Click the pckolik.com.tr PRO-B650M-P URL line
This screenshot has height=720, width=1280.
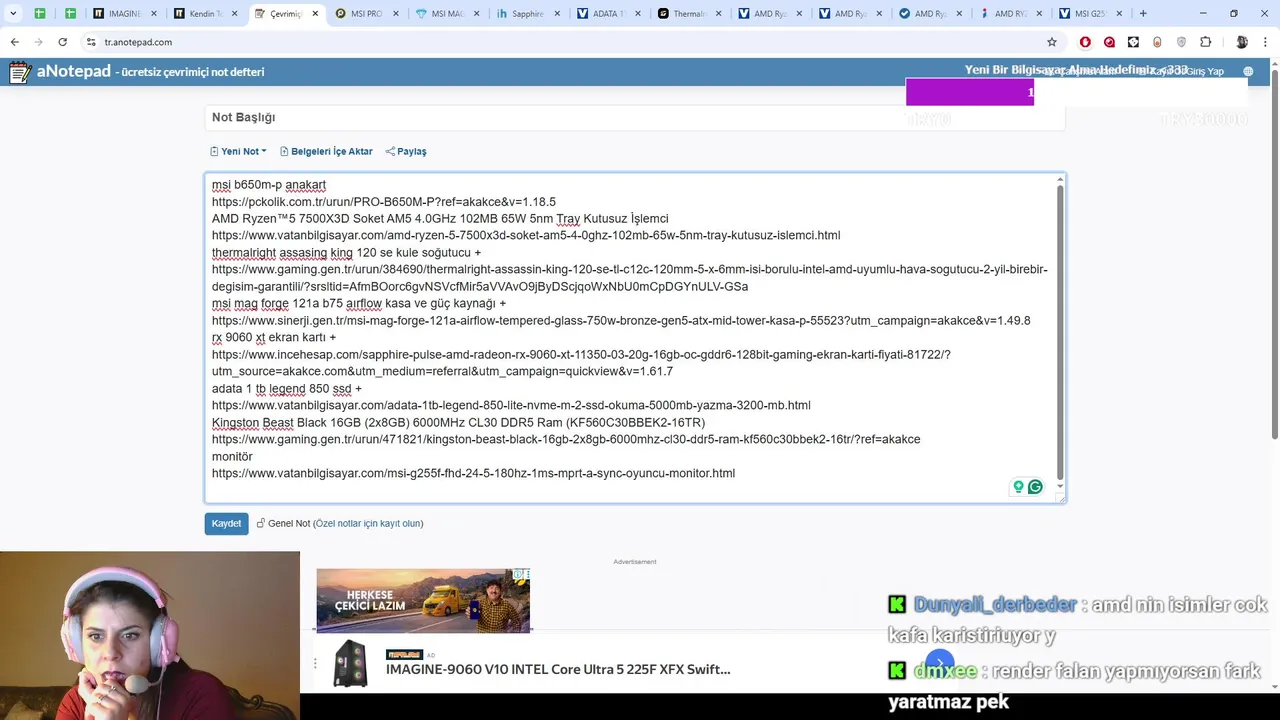(x=384, y=202)
